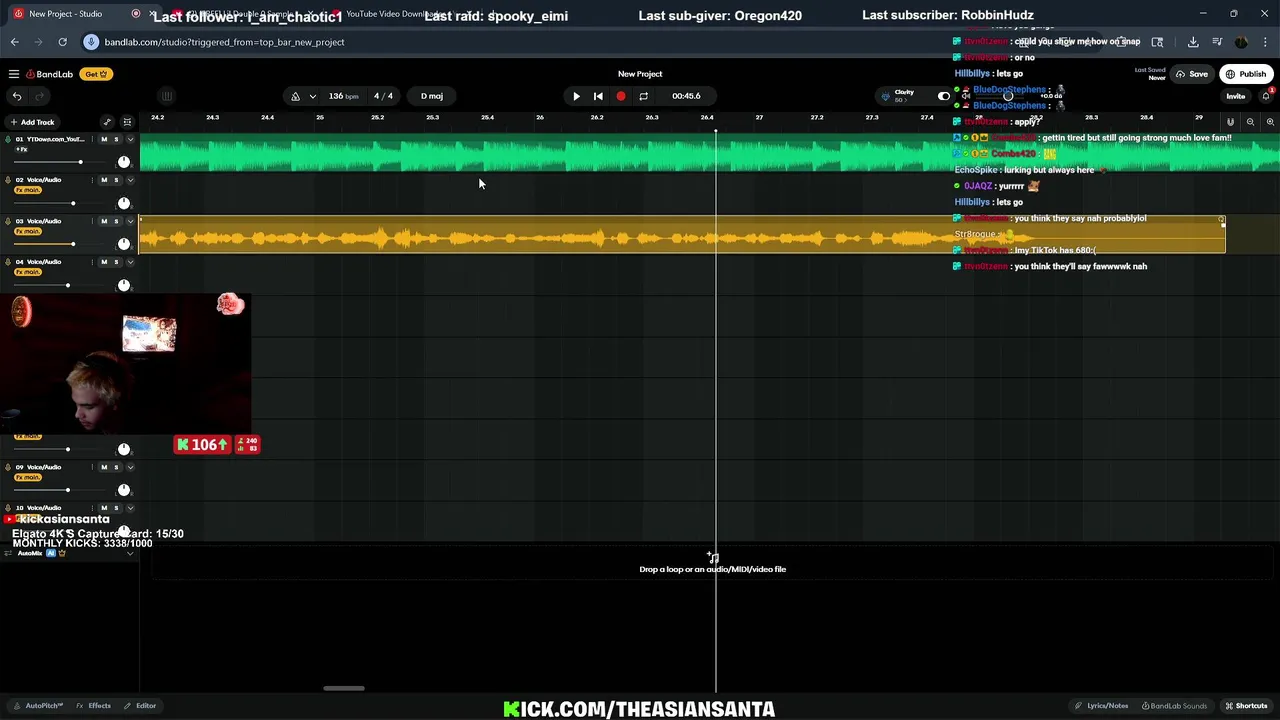Expand track 01 chevron
The height and width of the screenshot is (720, 1280).
130,139
